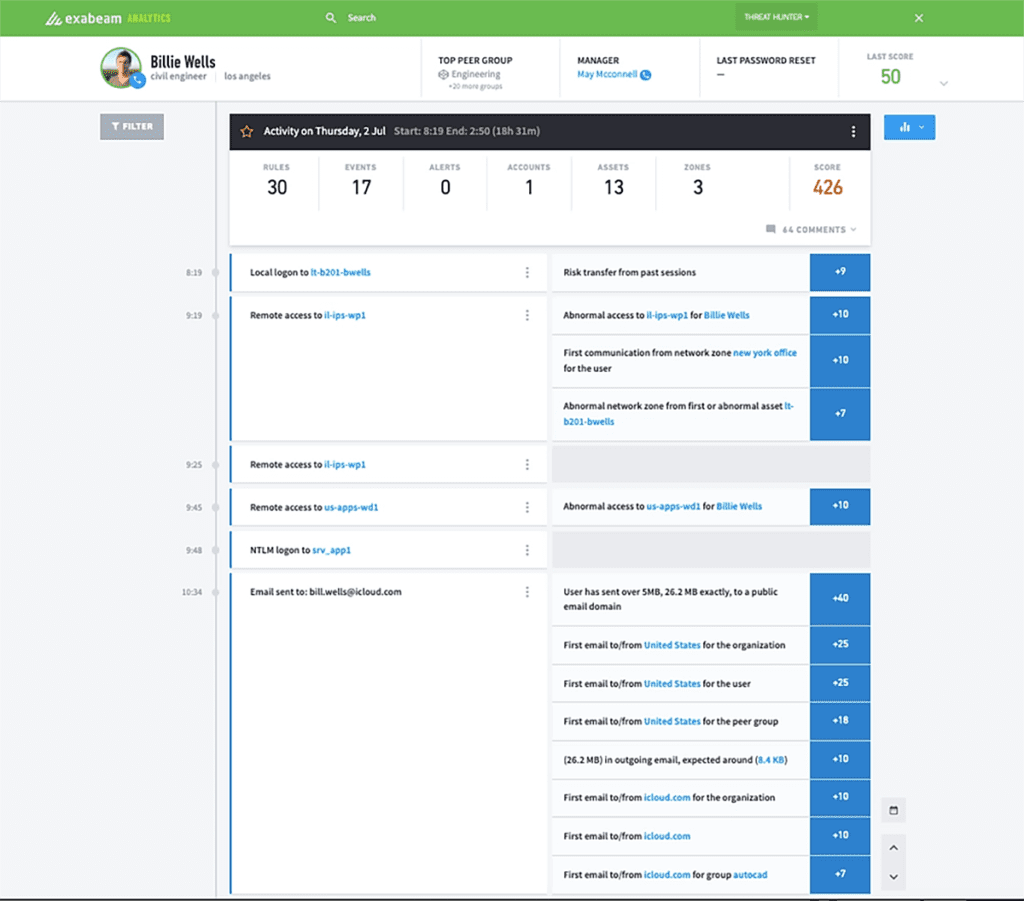Screen dimensions: 1024x901
Task: Open options menu for Email sent event
Action: (x=527, y=592)
